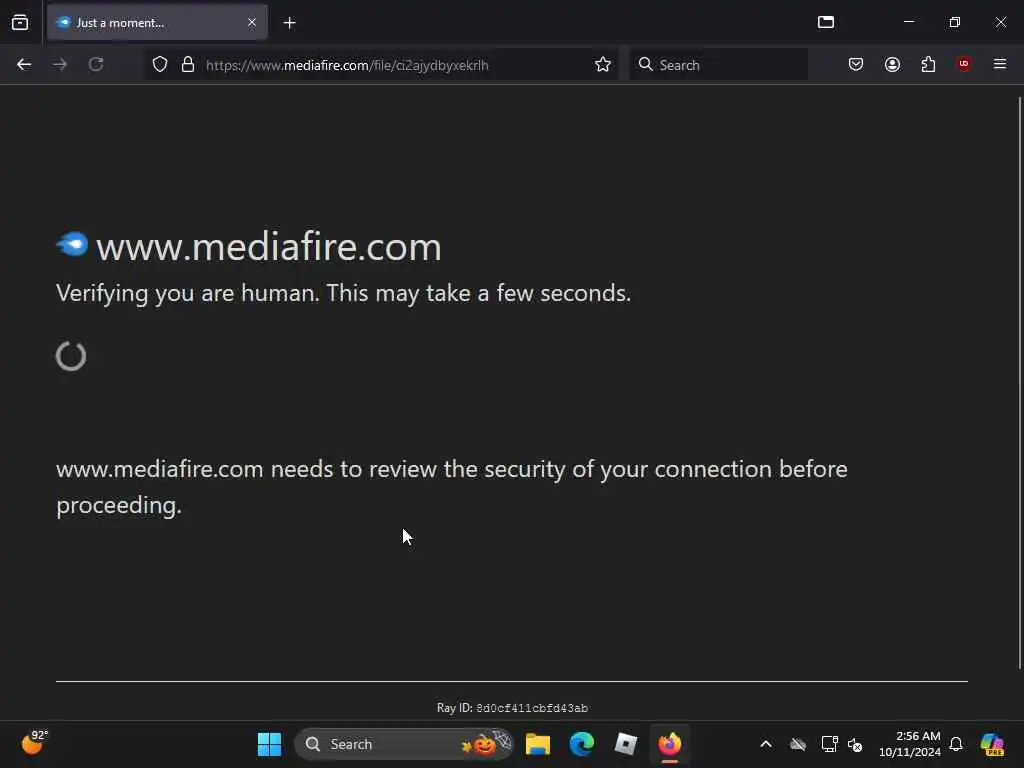
Task: Open Firefox account menu
Action: [x=892, y=64]
